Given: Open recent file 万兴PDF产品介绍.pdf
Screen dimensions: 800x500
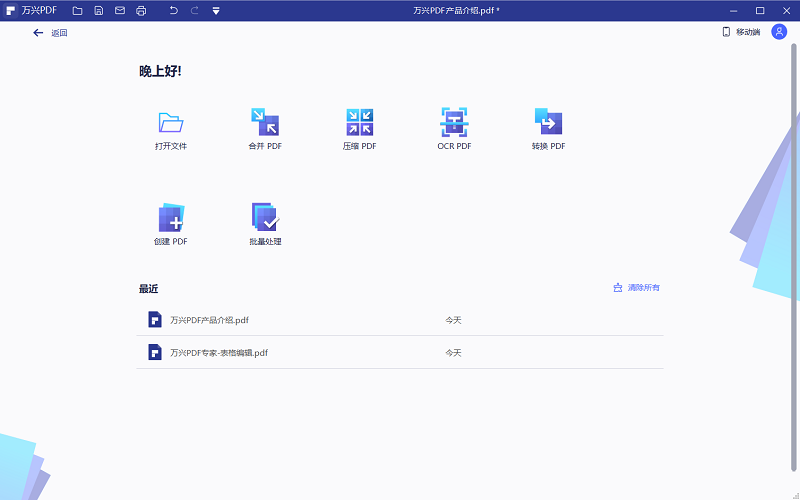Looking at the screenshot, I should click(209, 320).
